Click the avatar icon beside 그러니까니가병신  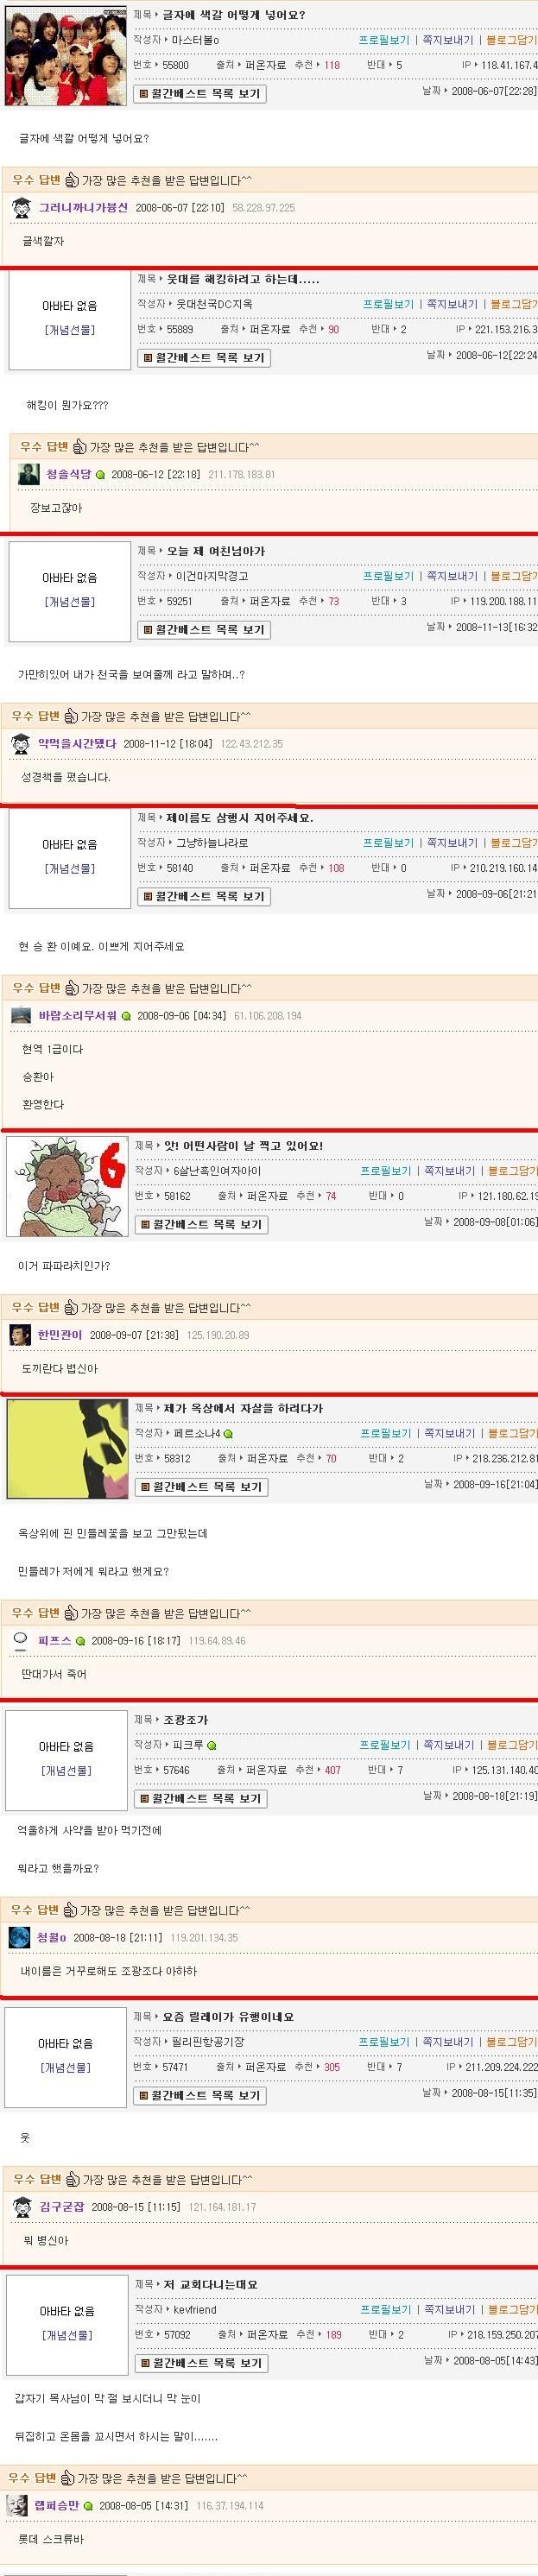click(x=21, y=208)
